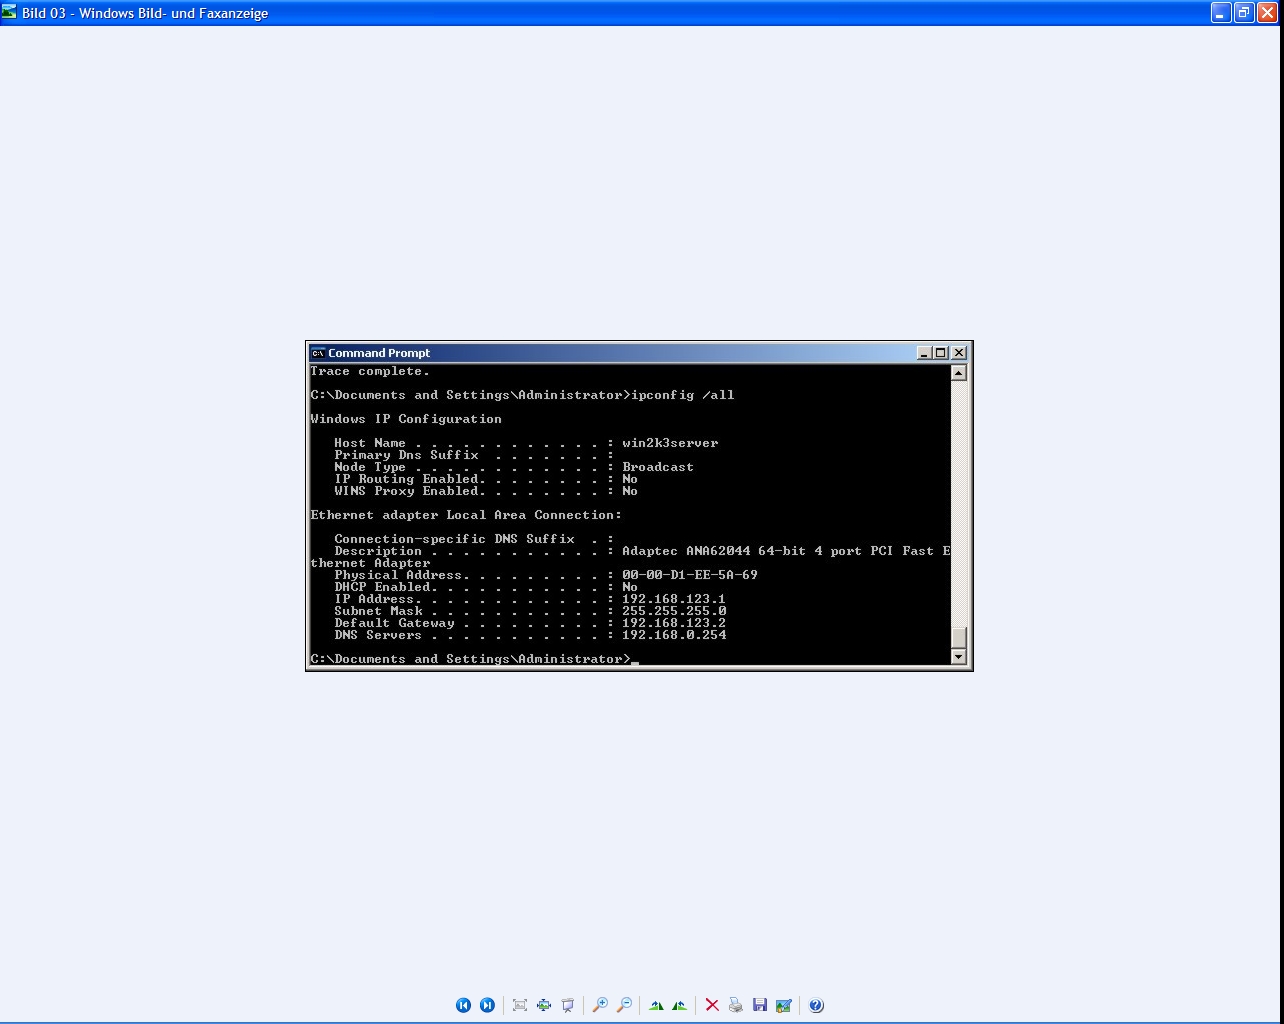Rotate the image counterclockwise

click(680, 1005)
